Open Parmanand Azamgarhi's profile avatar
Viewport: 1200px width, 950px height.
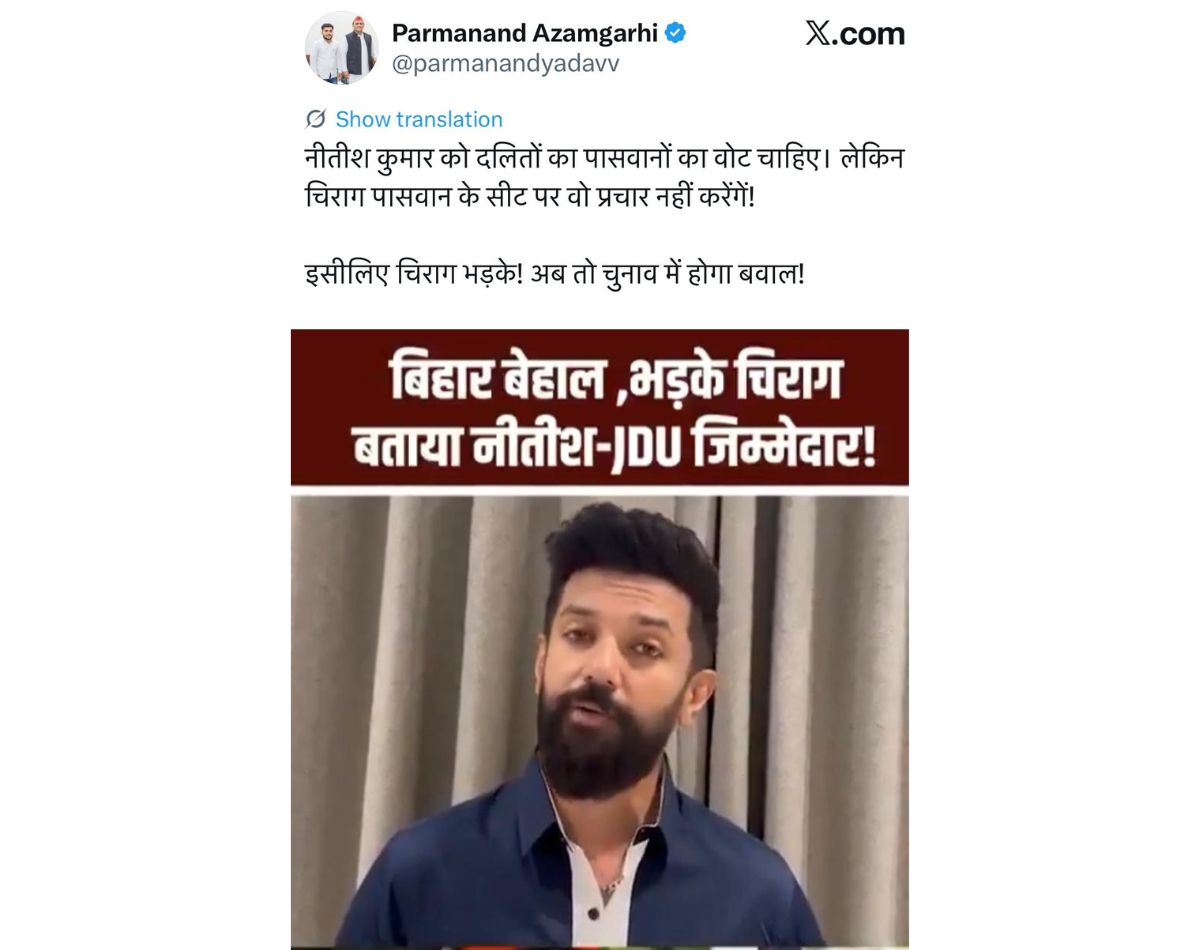(341, 48)
